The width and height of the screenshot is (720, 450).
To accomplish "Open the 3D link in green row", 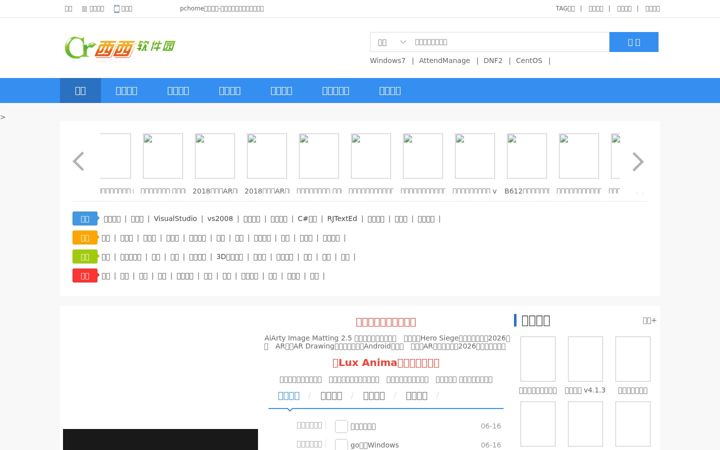I will point(230,257).
